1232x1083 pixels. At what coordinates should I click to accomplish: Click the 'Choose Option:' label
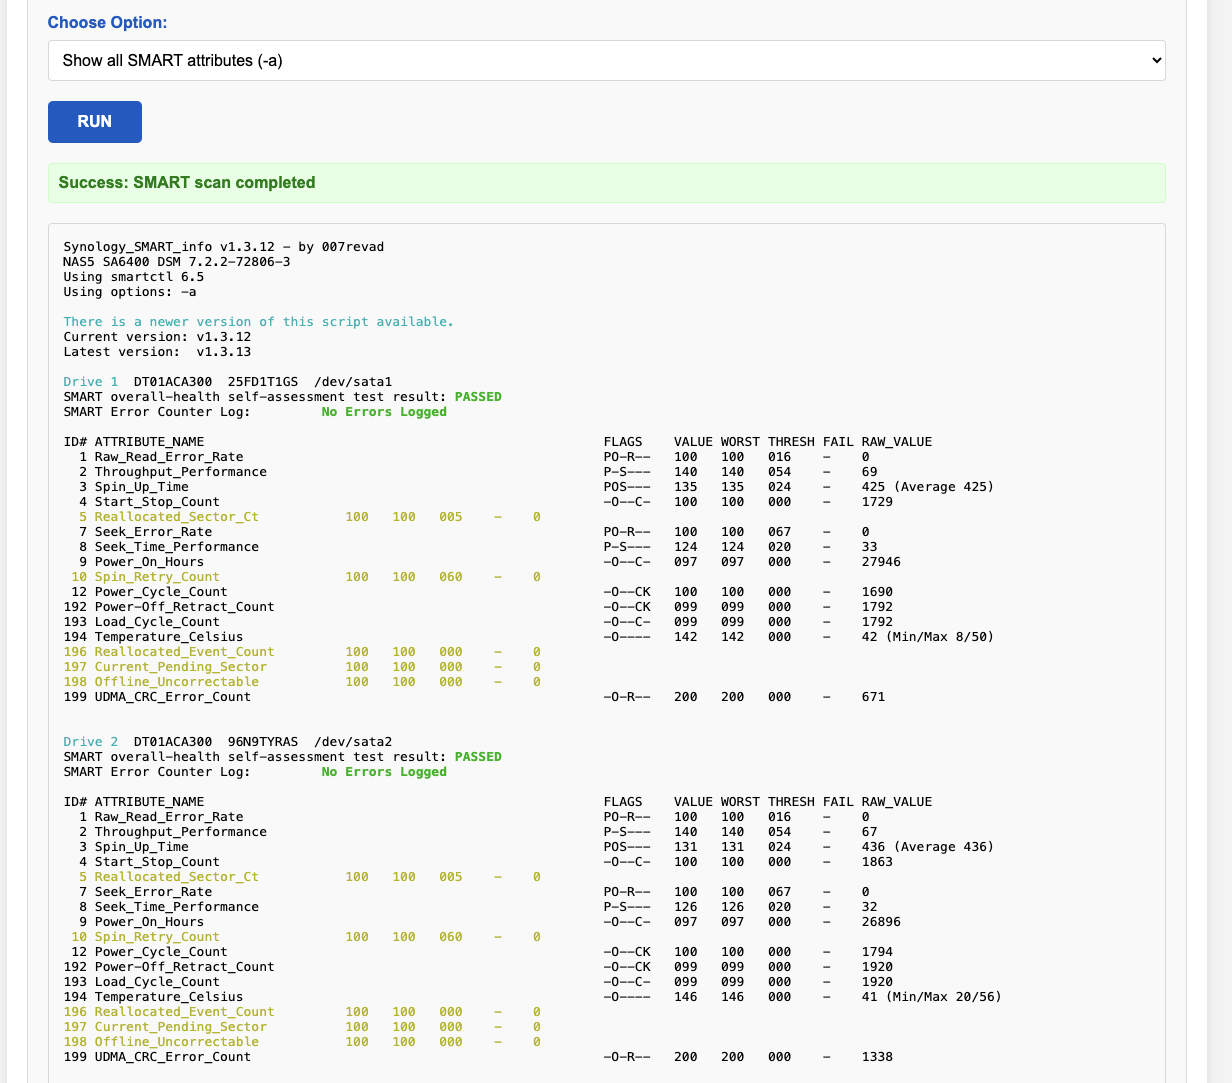point(108,22)
